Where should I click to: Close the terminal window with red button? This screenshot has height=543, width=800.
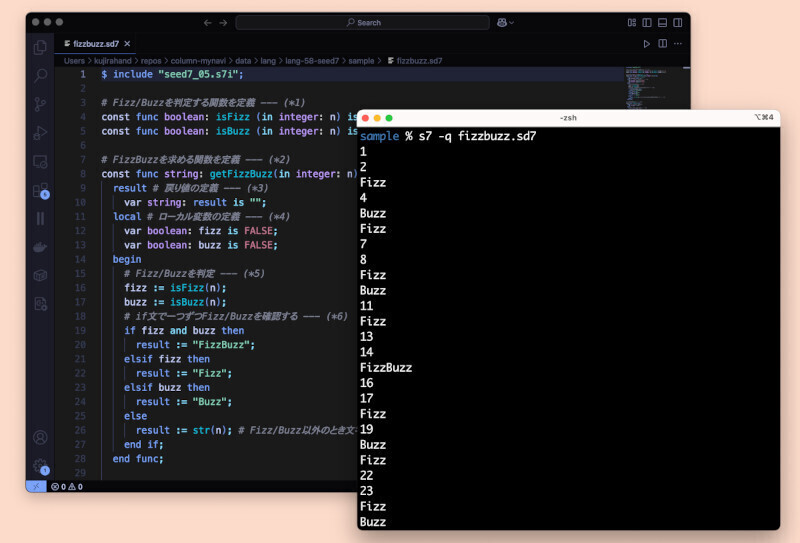[365, 118]
